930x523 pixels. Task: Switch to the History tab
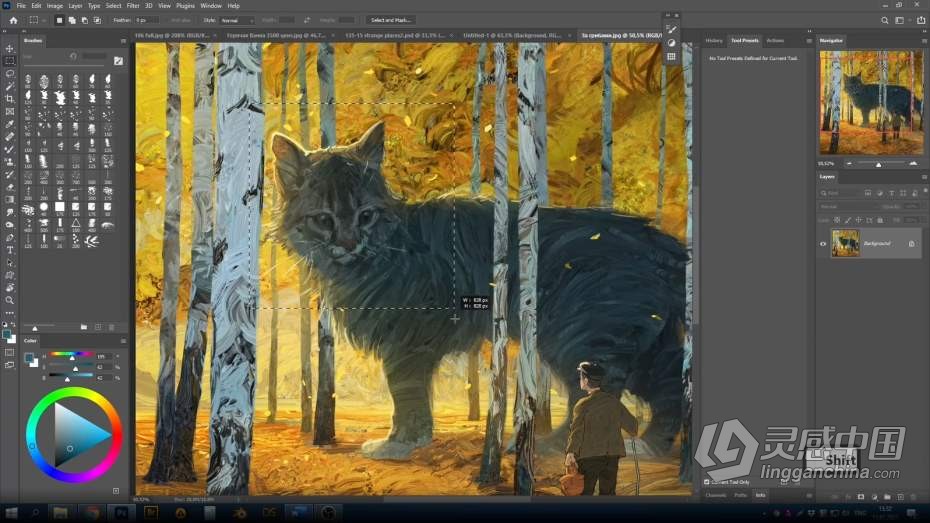pos(714,41)
